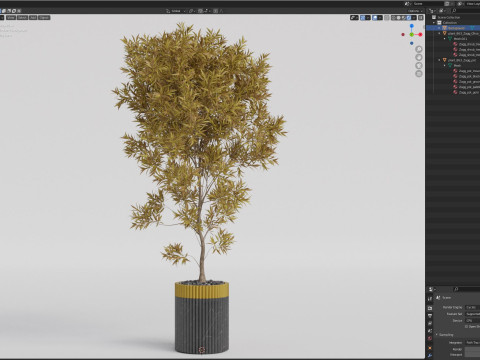Open the Integrator dropdown
Viewport: 480px width, 360px height.
click(x=472, y=343)
